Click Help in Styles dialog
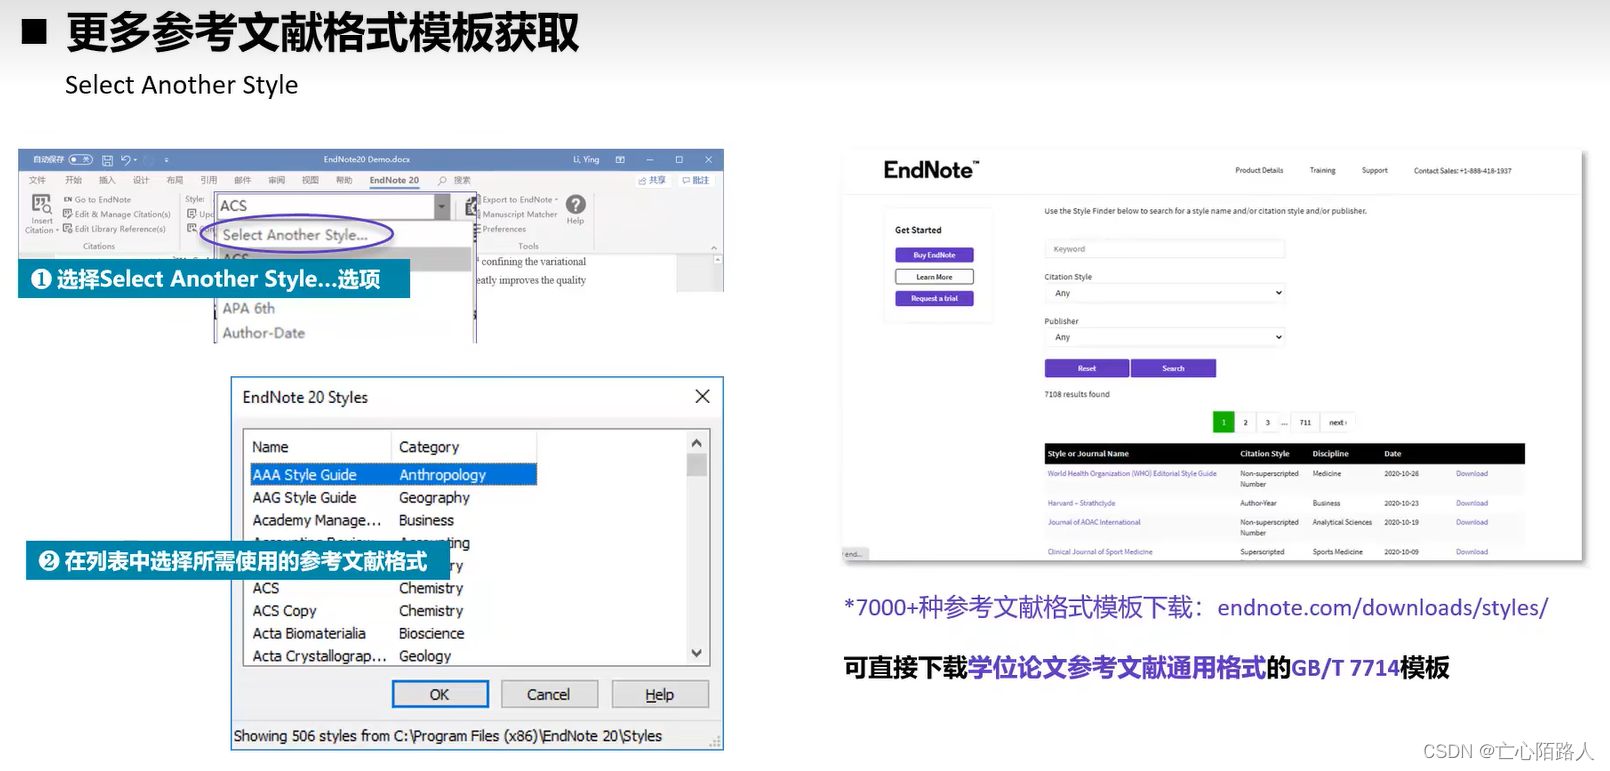 pos(660,694)
